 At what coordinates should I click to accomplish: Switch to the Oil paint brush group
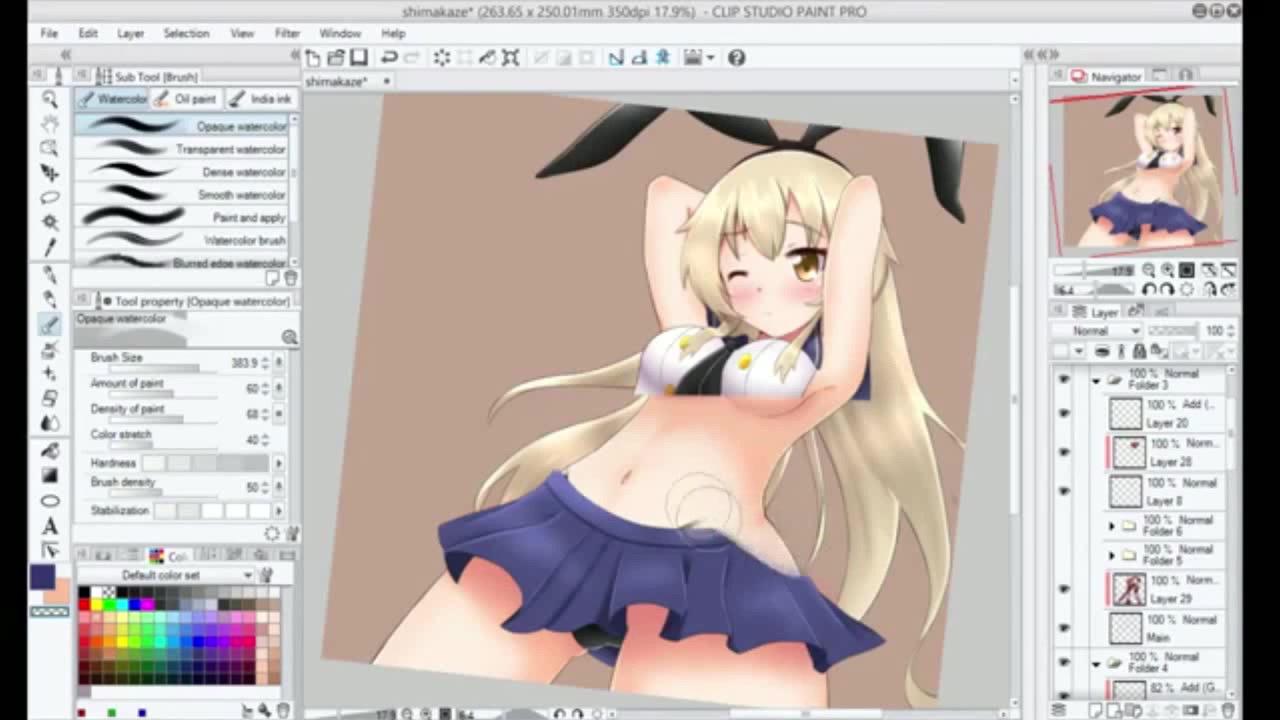[186, 99]
